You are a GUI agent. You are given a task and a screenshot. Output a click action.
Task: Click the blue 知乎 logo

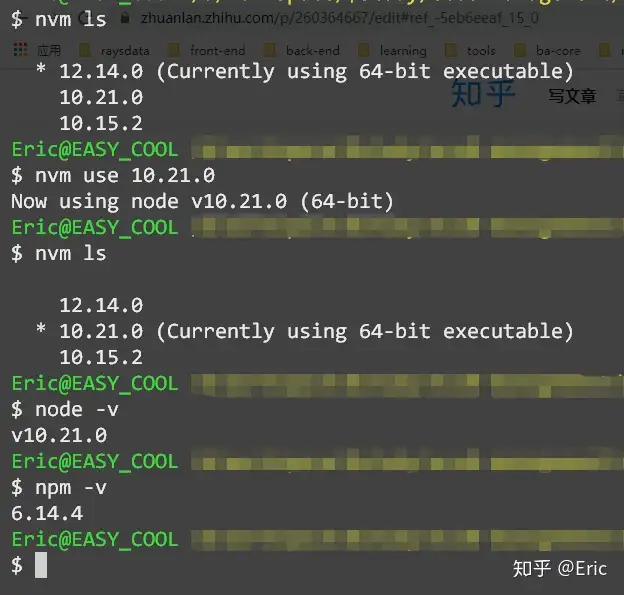(x=483, y=94)
